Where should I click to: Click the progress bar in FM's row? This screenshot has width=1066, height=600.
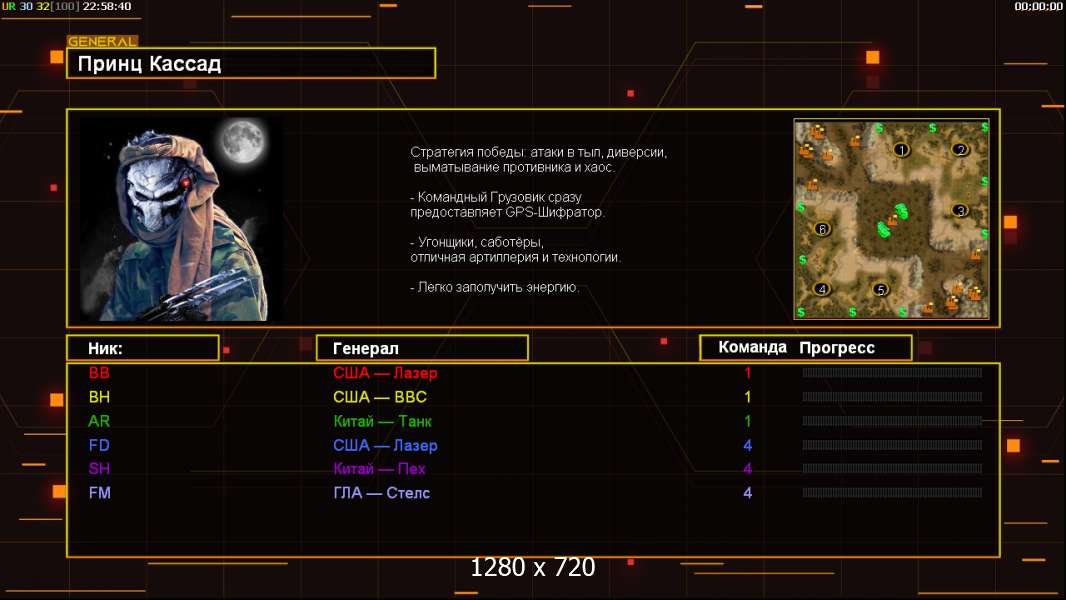pos(892,493)
